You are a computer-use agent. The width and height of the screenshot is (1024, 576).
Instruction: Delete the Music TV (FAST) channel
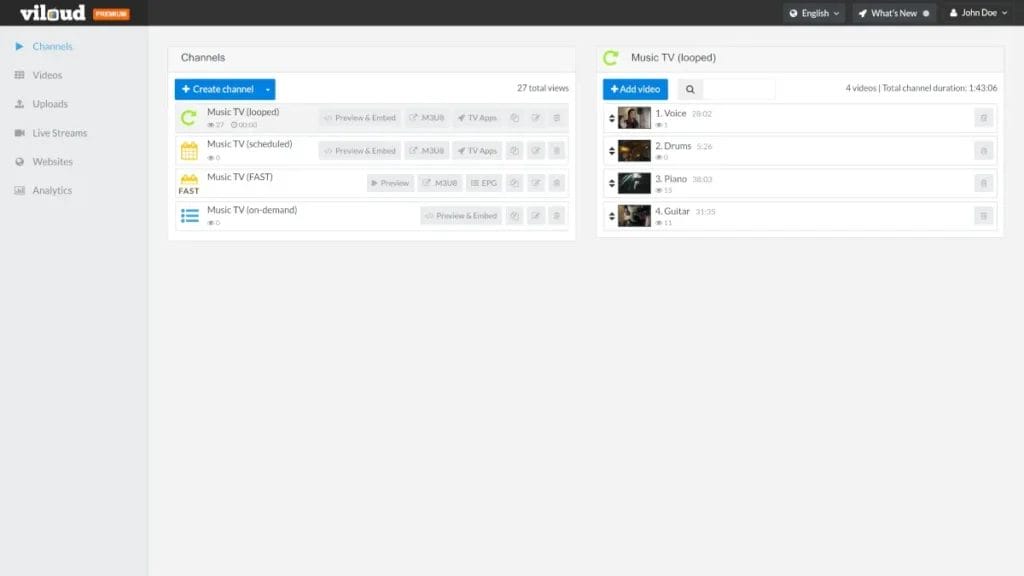[557, 183]
